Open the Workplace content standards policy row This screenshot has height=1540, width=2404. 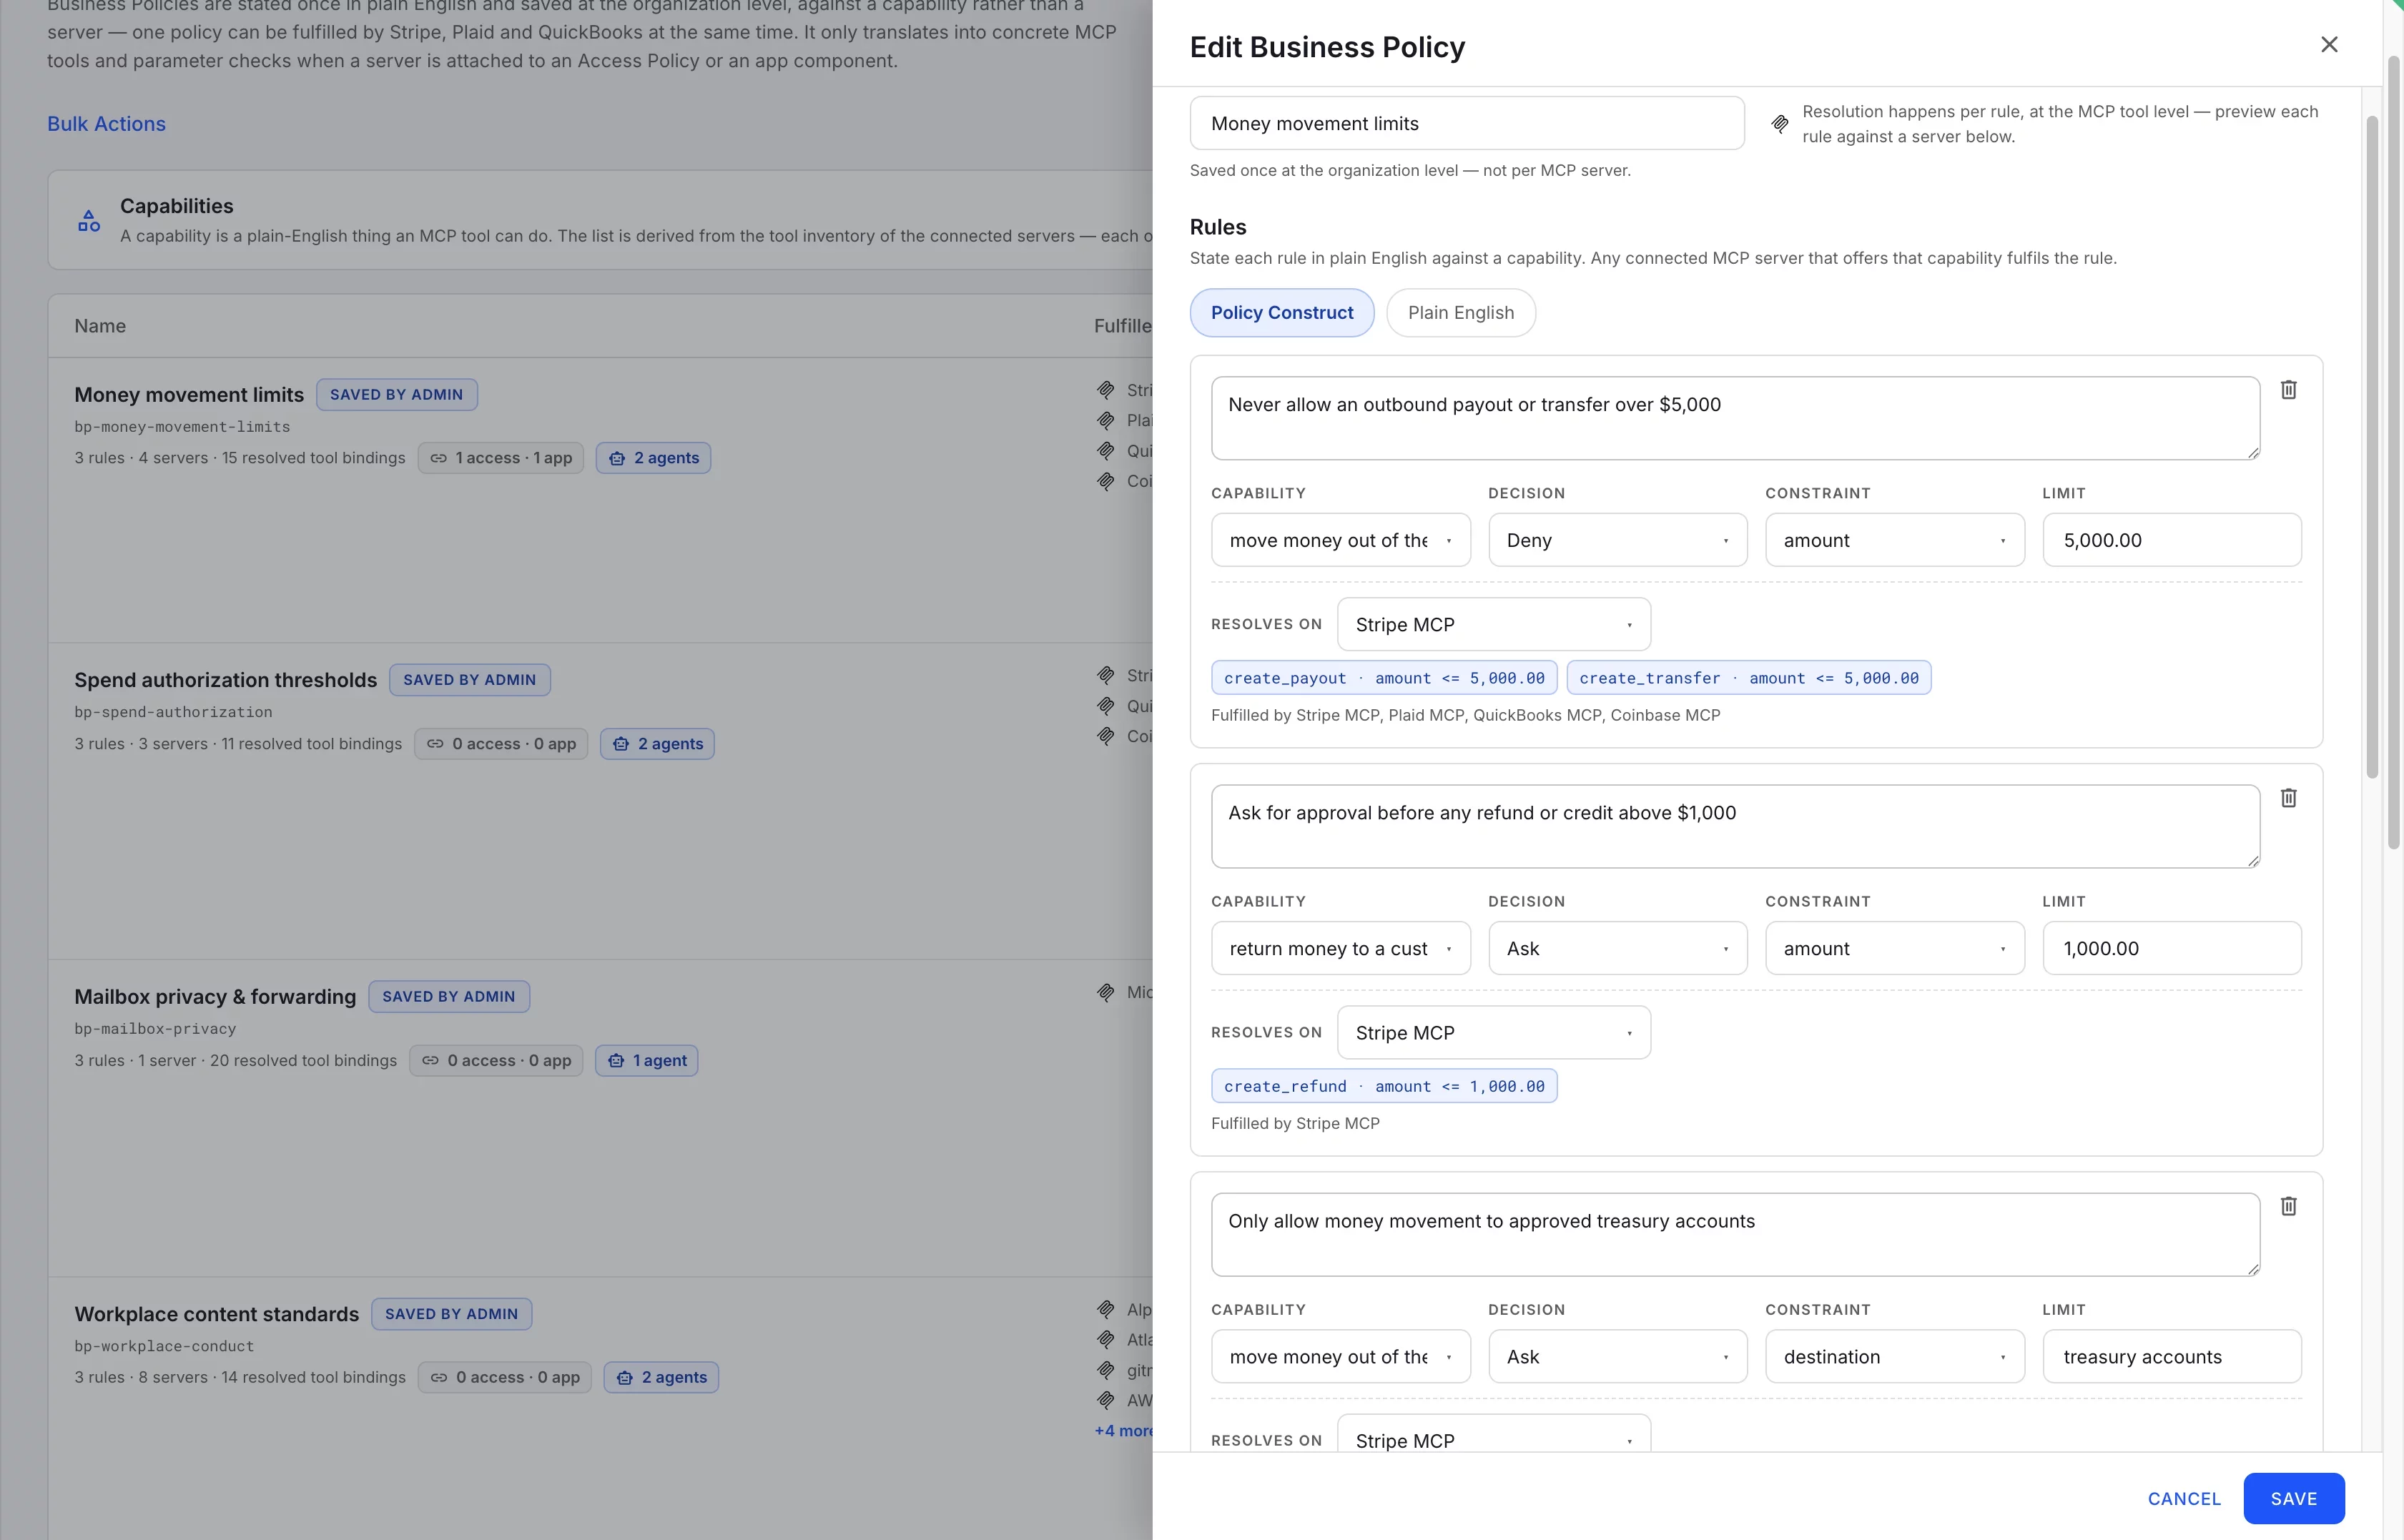[600, 1408]
